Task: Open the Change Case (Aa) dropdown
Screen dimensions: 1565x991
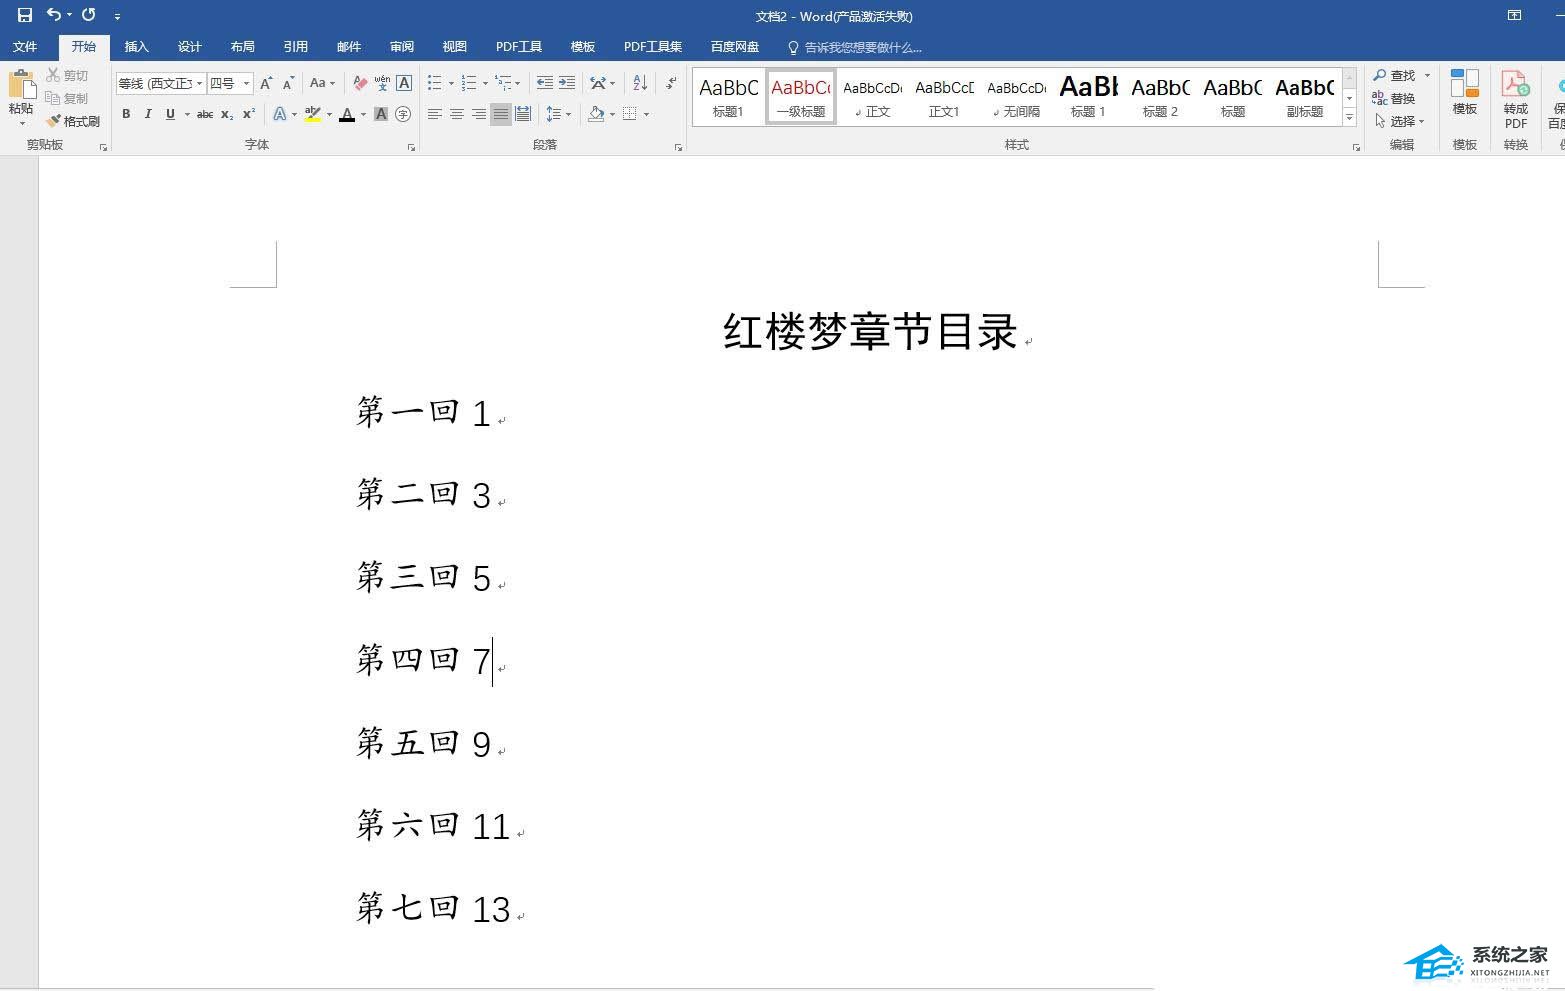Action: pos(321,83)
